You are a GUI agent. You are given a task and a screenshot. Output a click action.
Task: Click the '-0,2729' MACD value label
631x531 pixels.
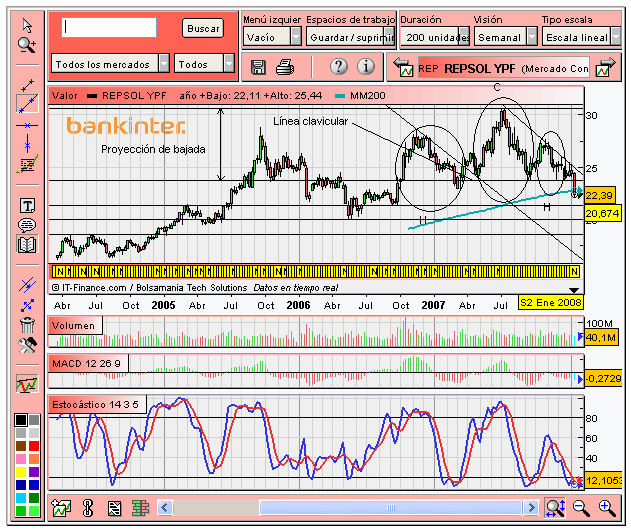pyautogui.click(x=603, y=379)
